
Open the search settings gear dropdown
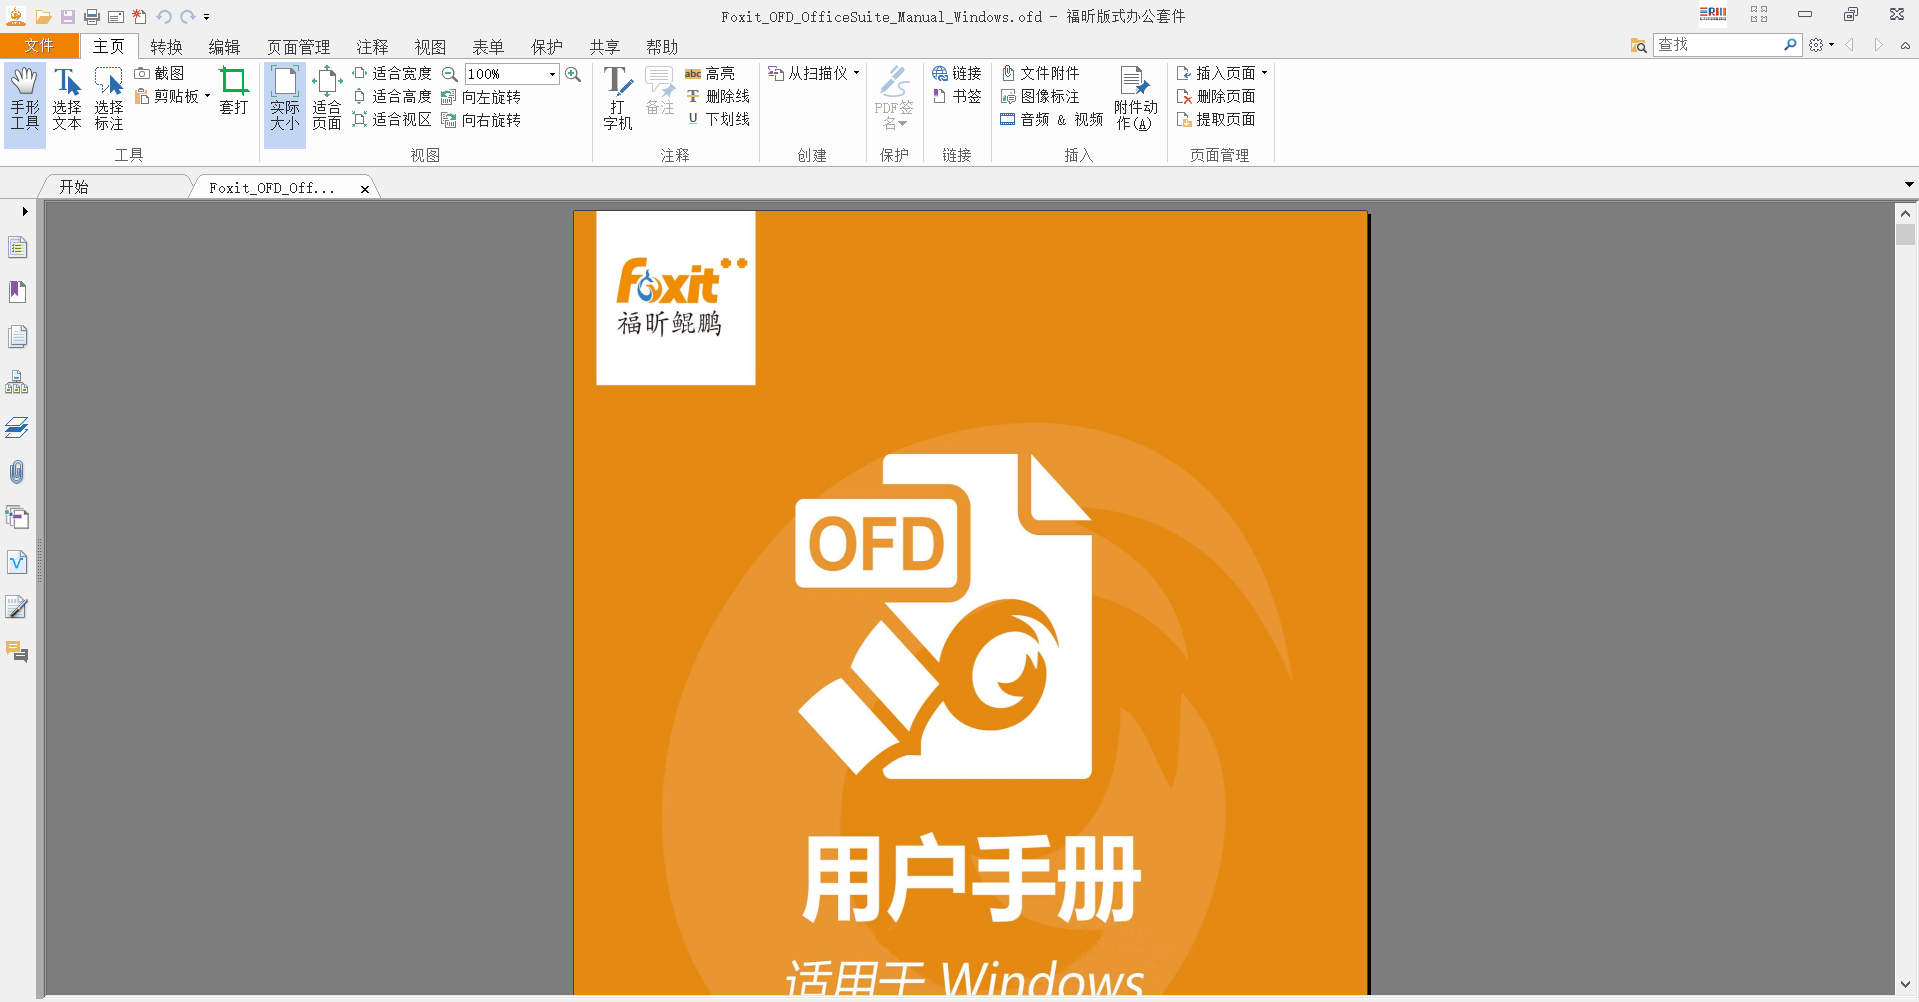point(1821,45)
